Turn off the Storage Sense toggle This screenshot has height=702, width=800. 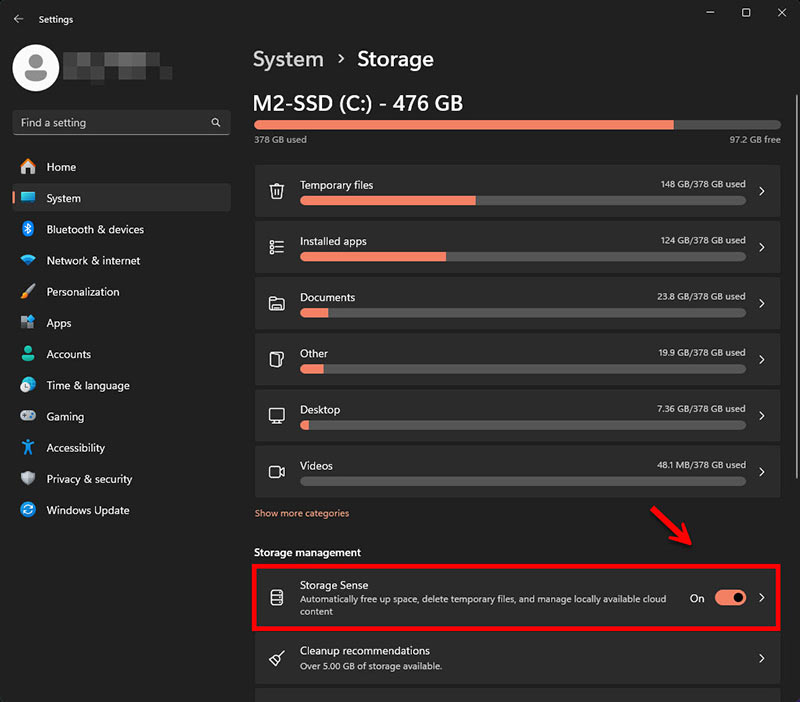tap(730, 597)
